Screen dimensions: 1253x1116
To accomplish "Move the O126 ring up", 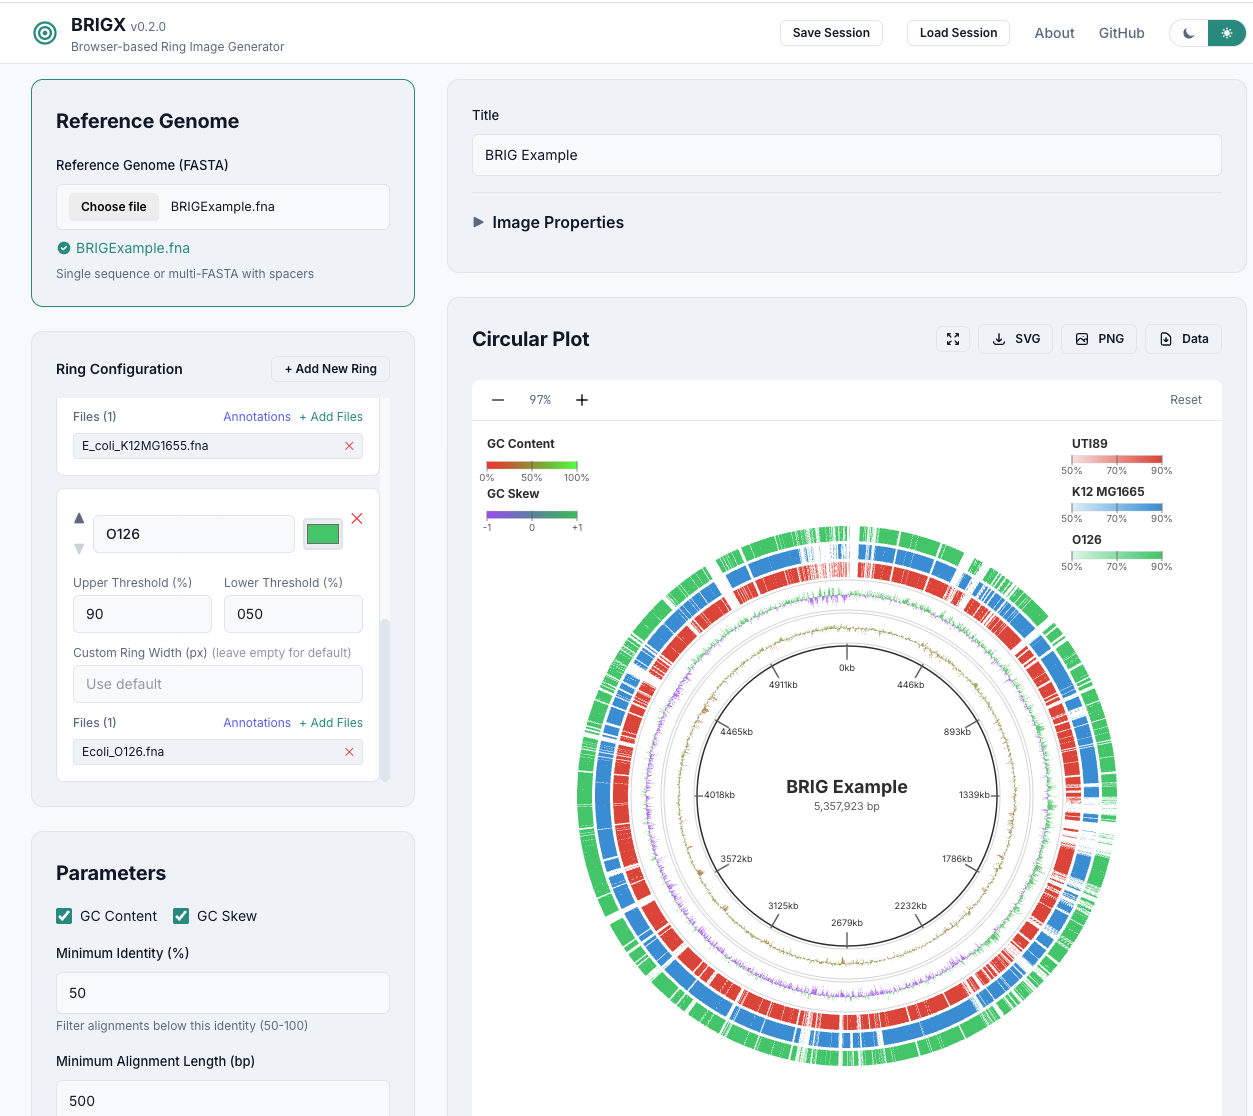I will [x=79, y=518].
